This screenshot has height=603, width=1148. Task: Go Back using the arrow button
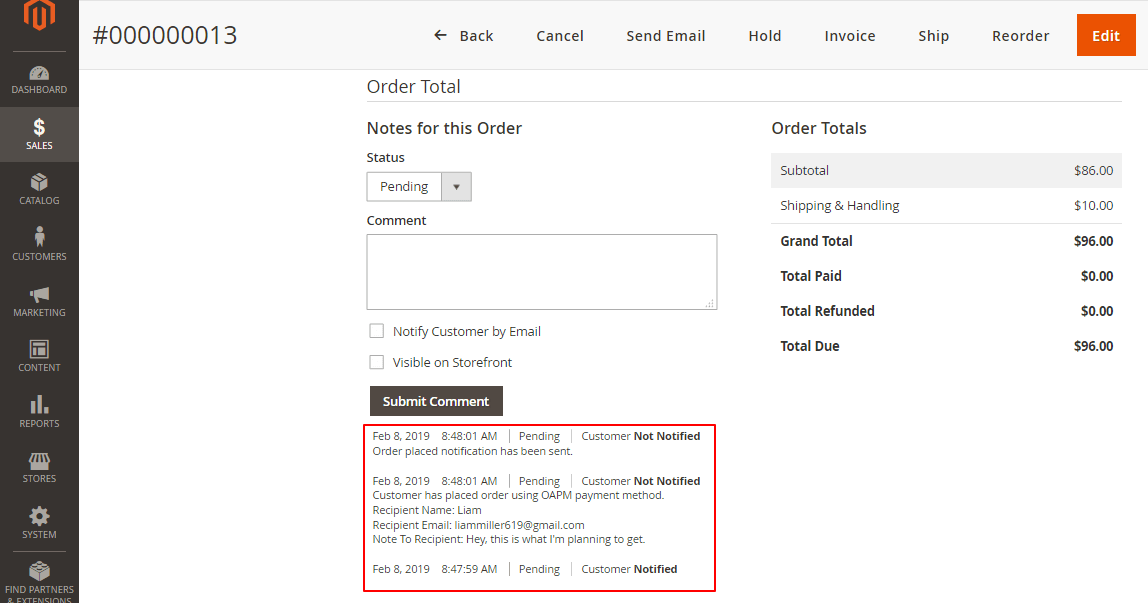[464, 35]
